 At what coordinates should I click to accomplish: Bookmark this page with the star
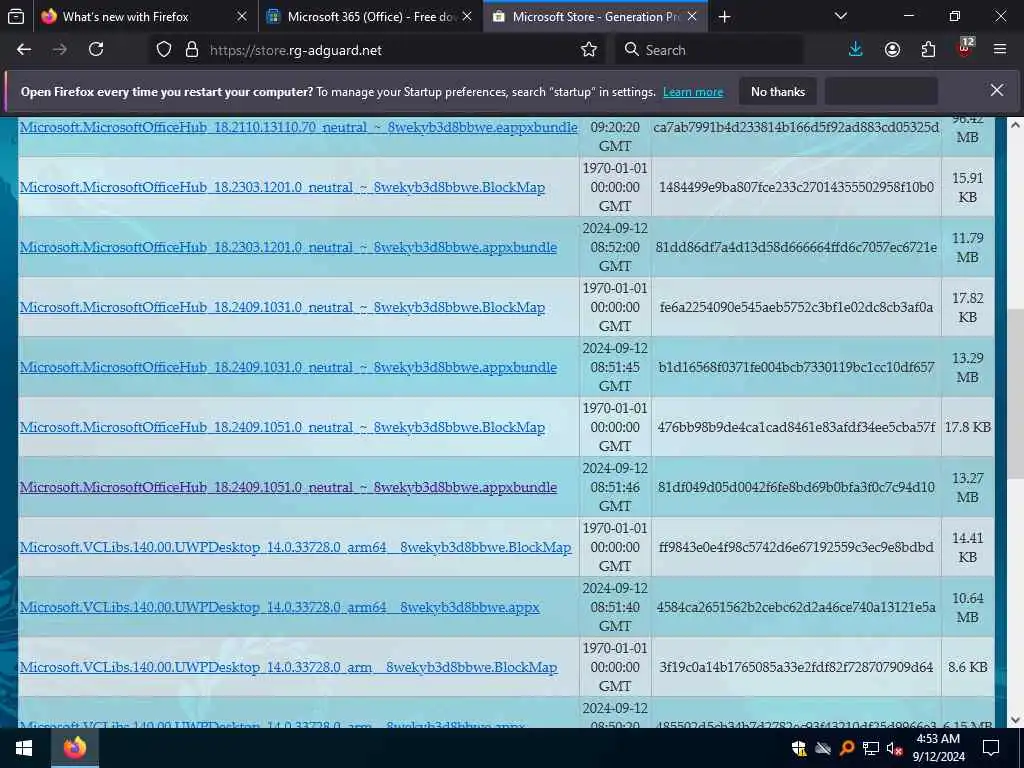point(588,50)
